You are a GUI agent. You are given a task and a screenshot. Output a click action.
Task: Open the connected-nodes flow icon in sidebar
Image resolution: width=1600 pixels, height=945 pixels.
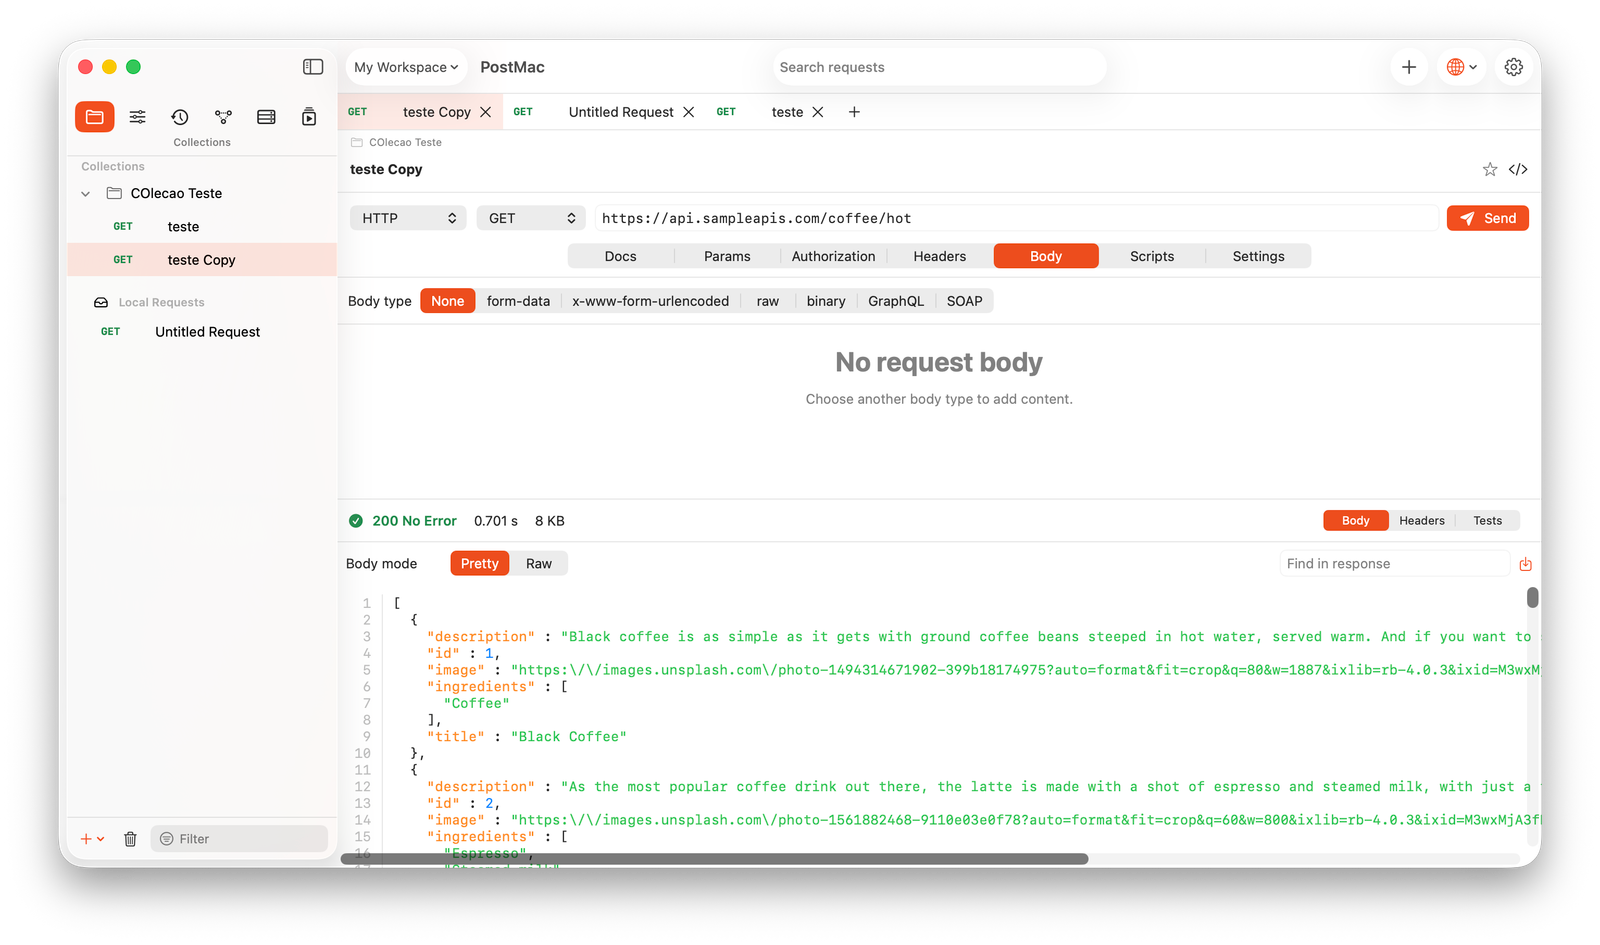pos(223,117)
